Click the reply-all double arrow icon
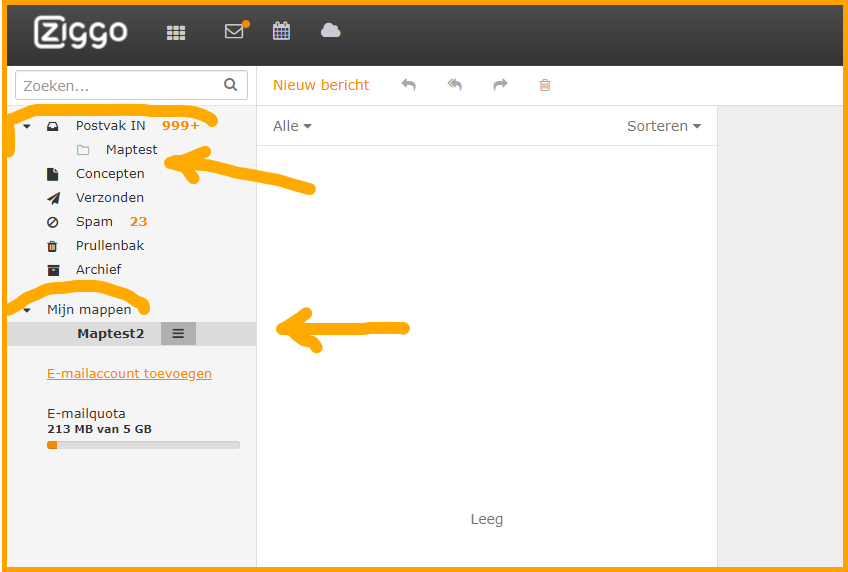The width and height of the screenshot is (848, 572). tap(454, 85)
